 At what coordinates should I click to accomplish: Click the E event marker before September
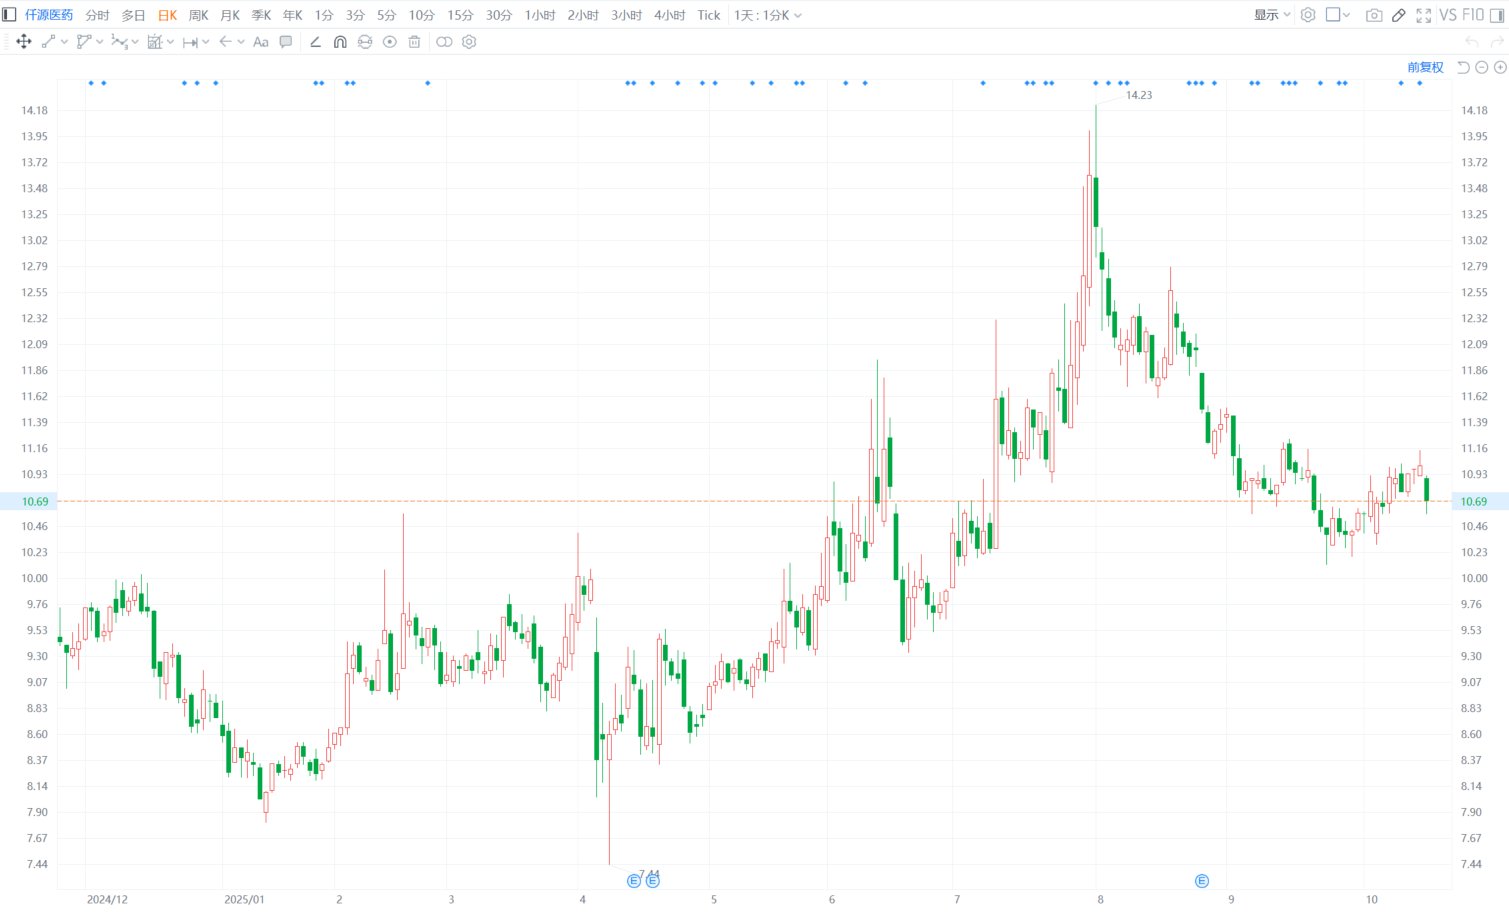[1202, 881]
